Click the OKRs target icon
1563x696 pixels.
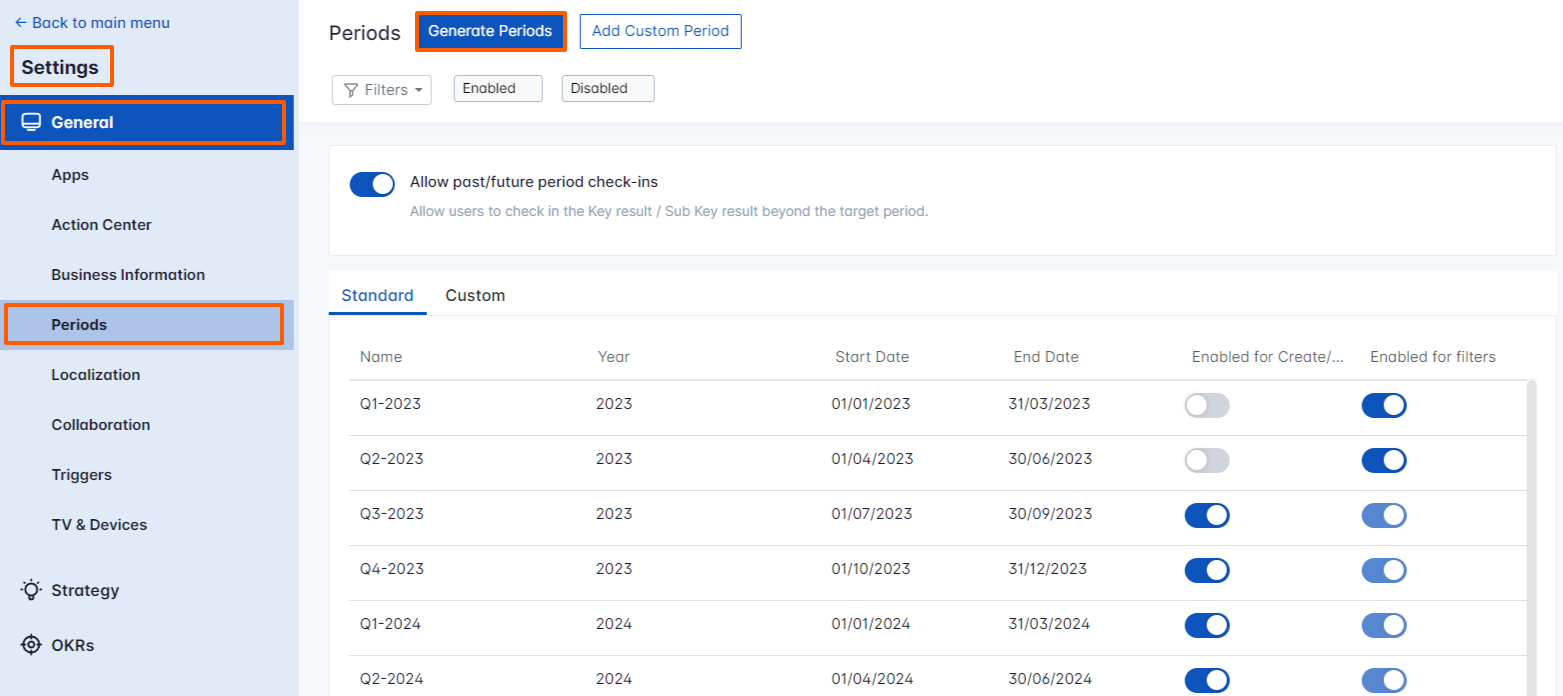[x=31, y=645]
